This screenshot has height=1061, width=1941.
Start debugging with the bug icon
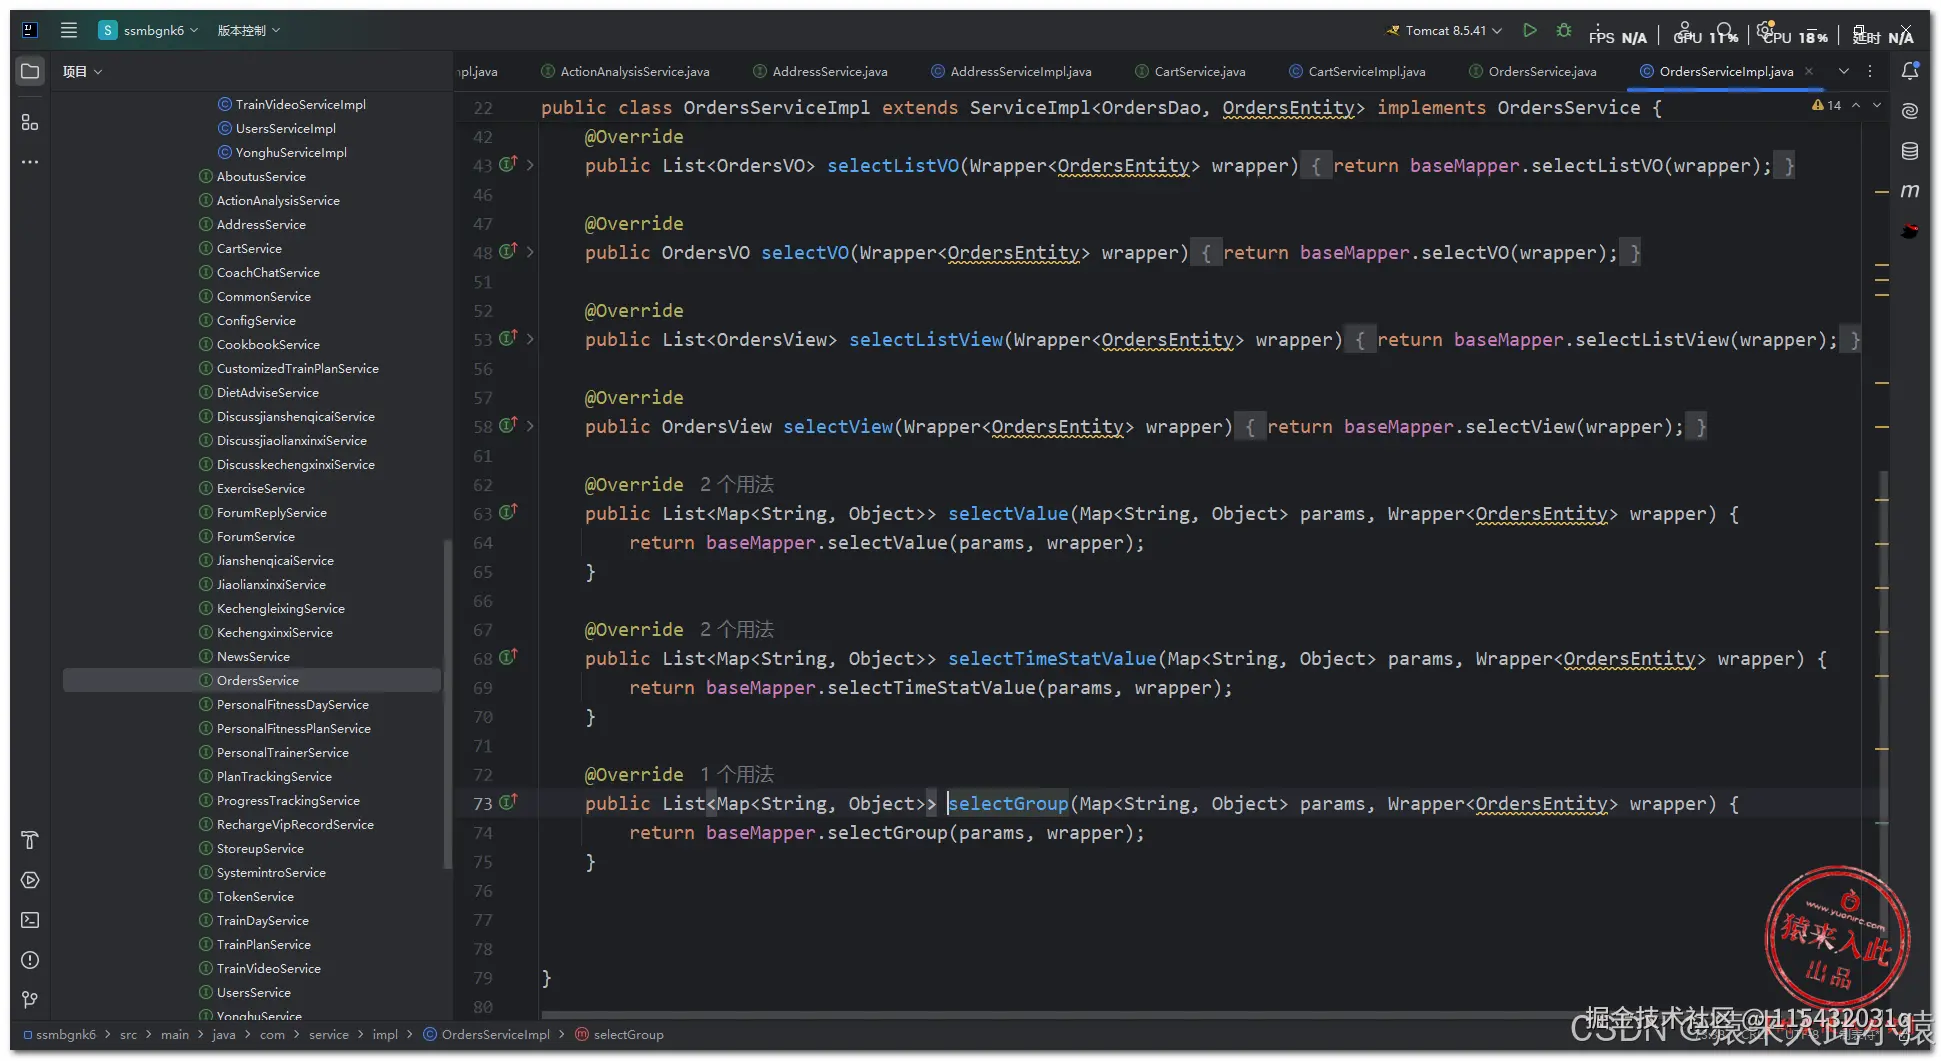(x=1564, y=30)
